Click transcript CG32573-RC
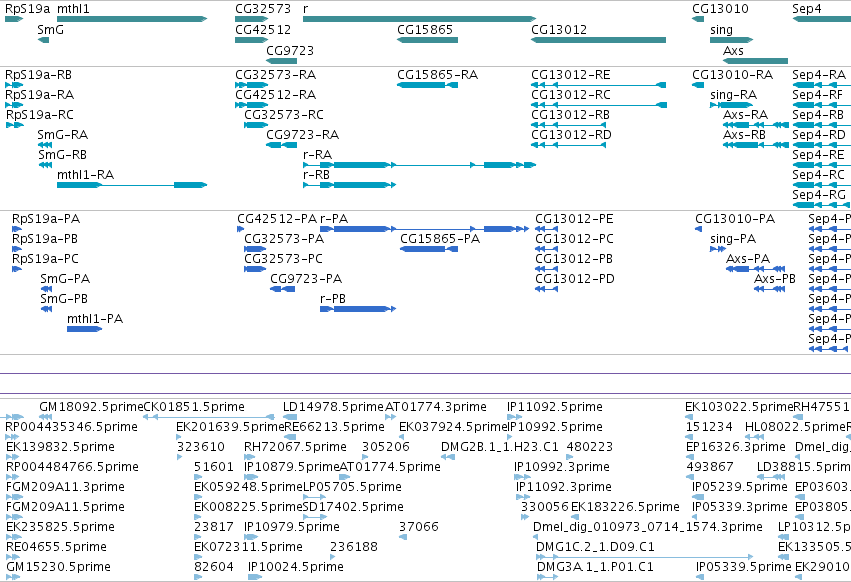The width and height of the screenshot is (851, 582). click(284, 115)
